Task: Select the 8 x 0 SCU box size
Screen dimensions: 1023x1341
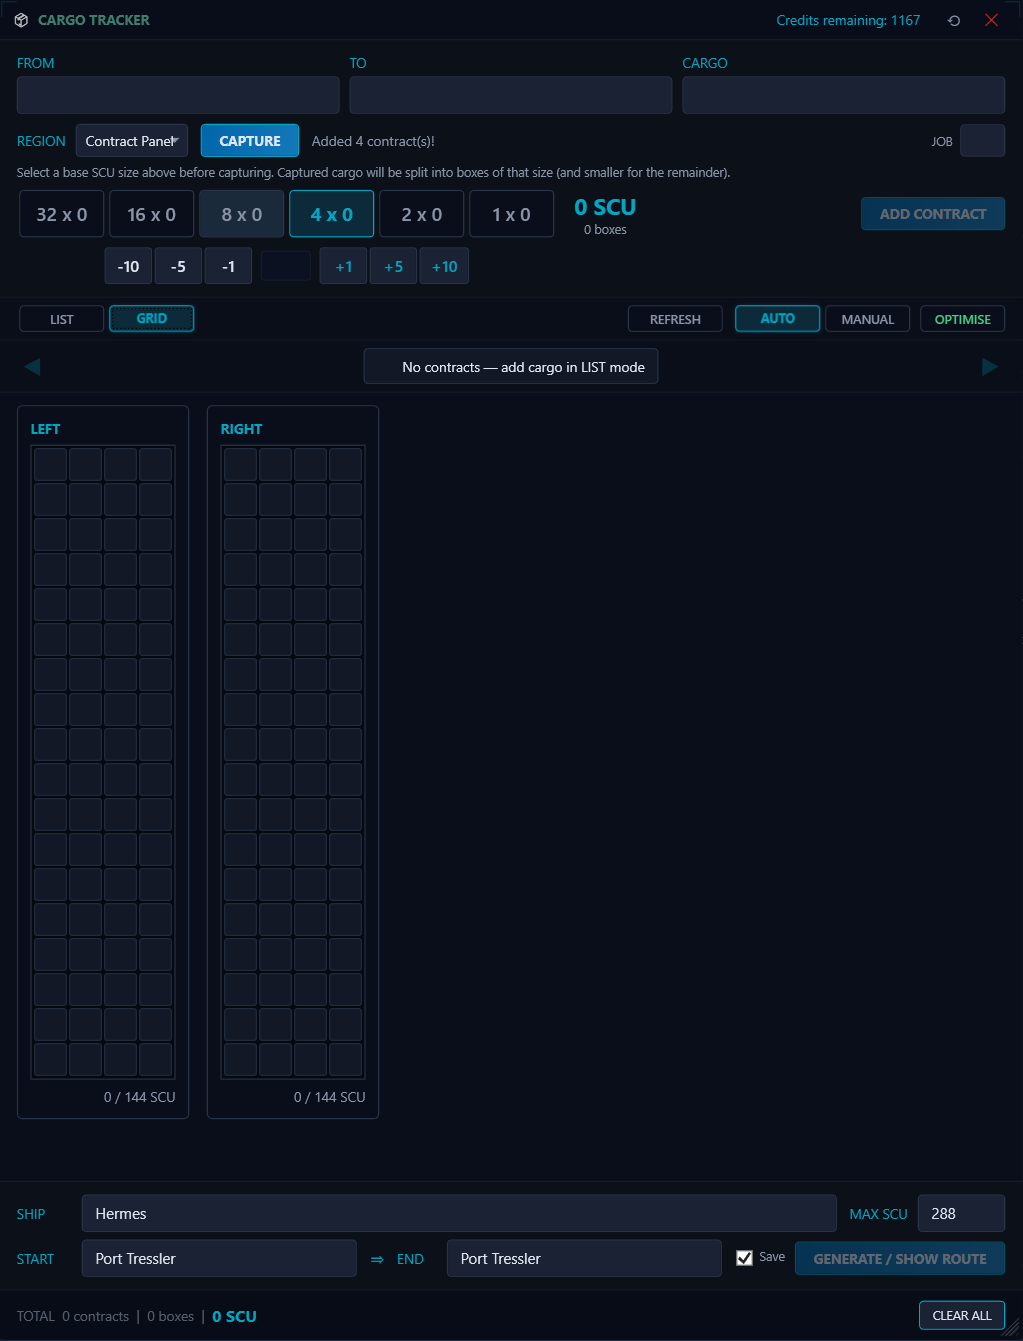Action: [x=242, y=214]
